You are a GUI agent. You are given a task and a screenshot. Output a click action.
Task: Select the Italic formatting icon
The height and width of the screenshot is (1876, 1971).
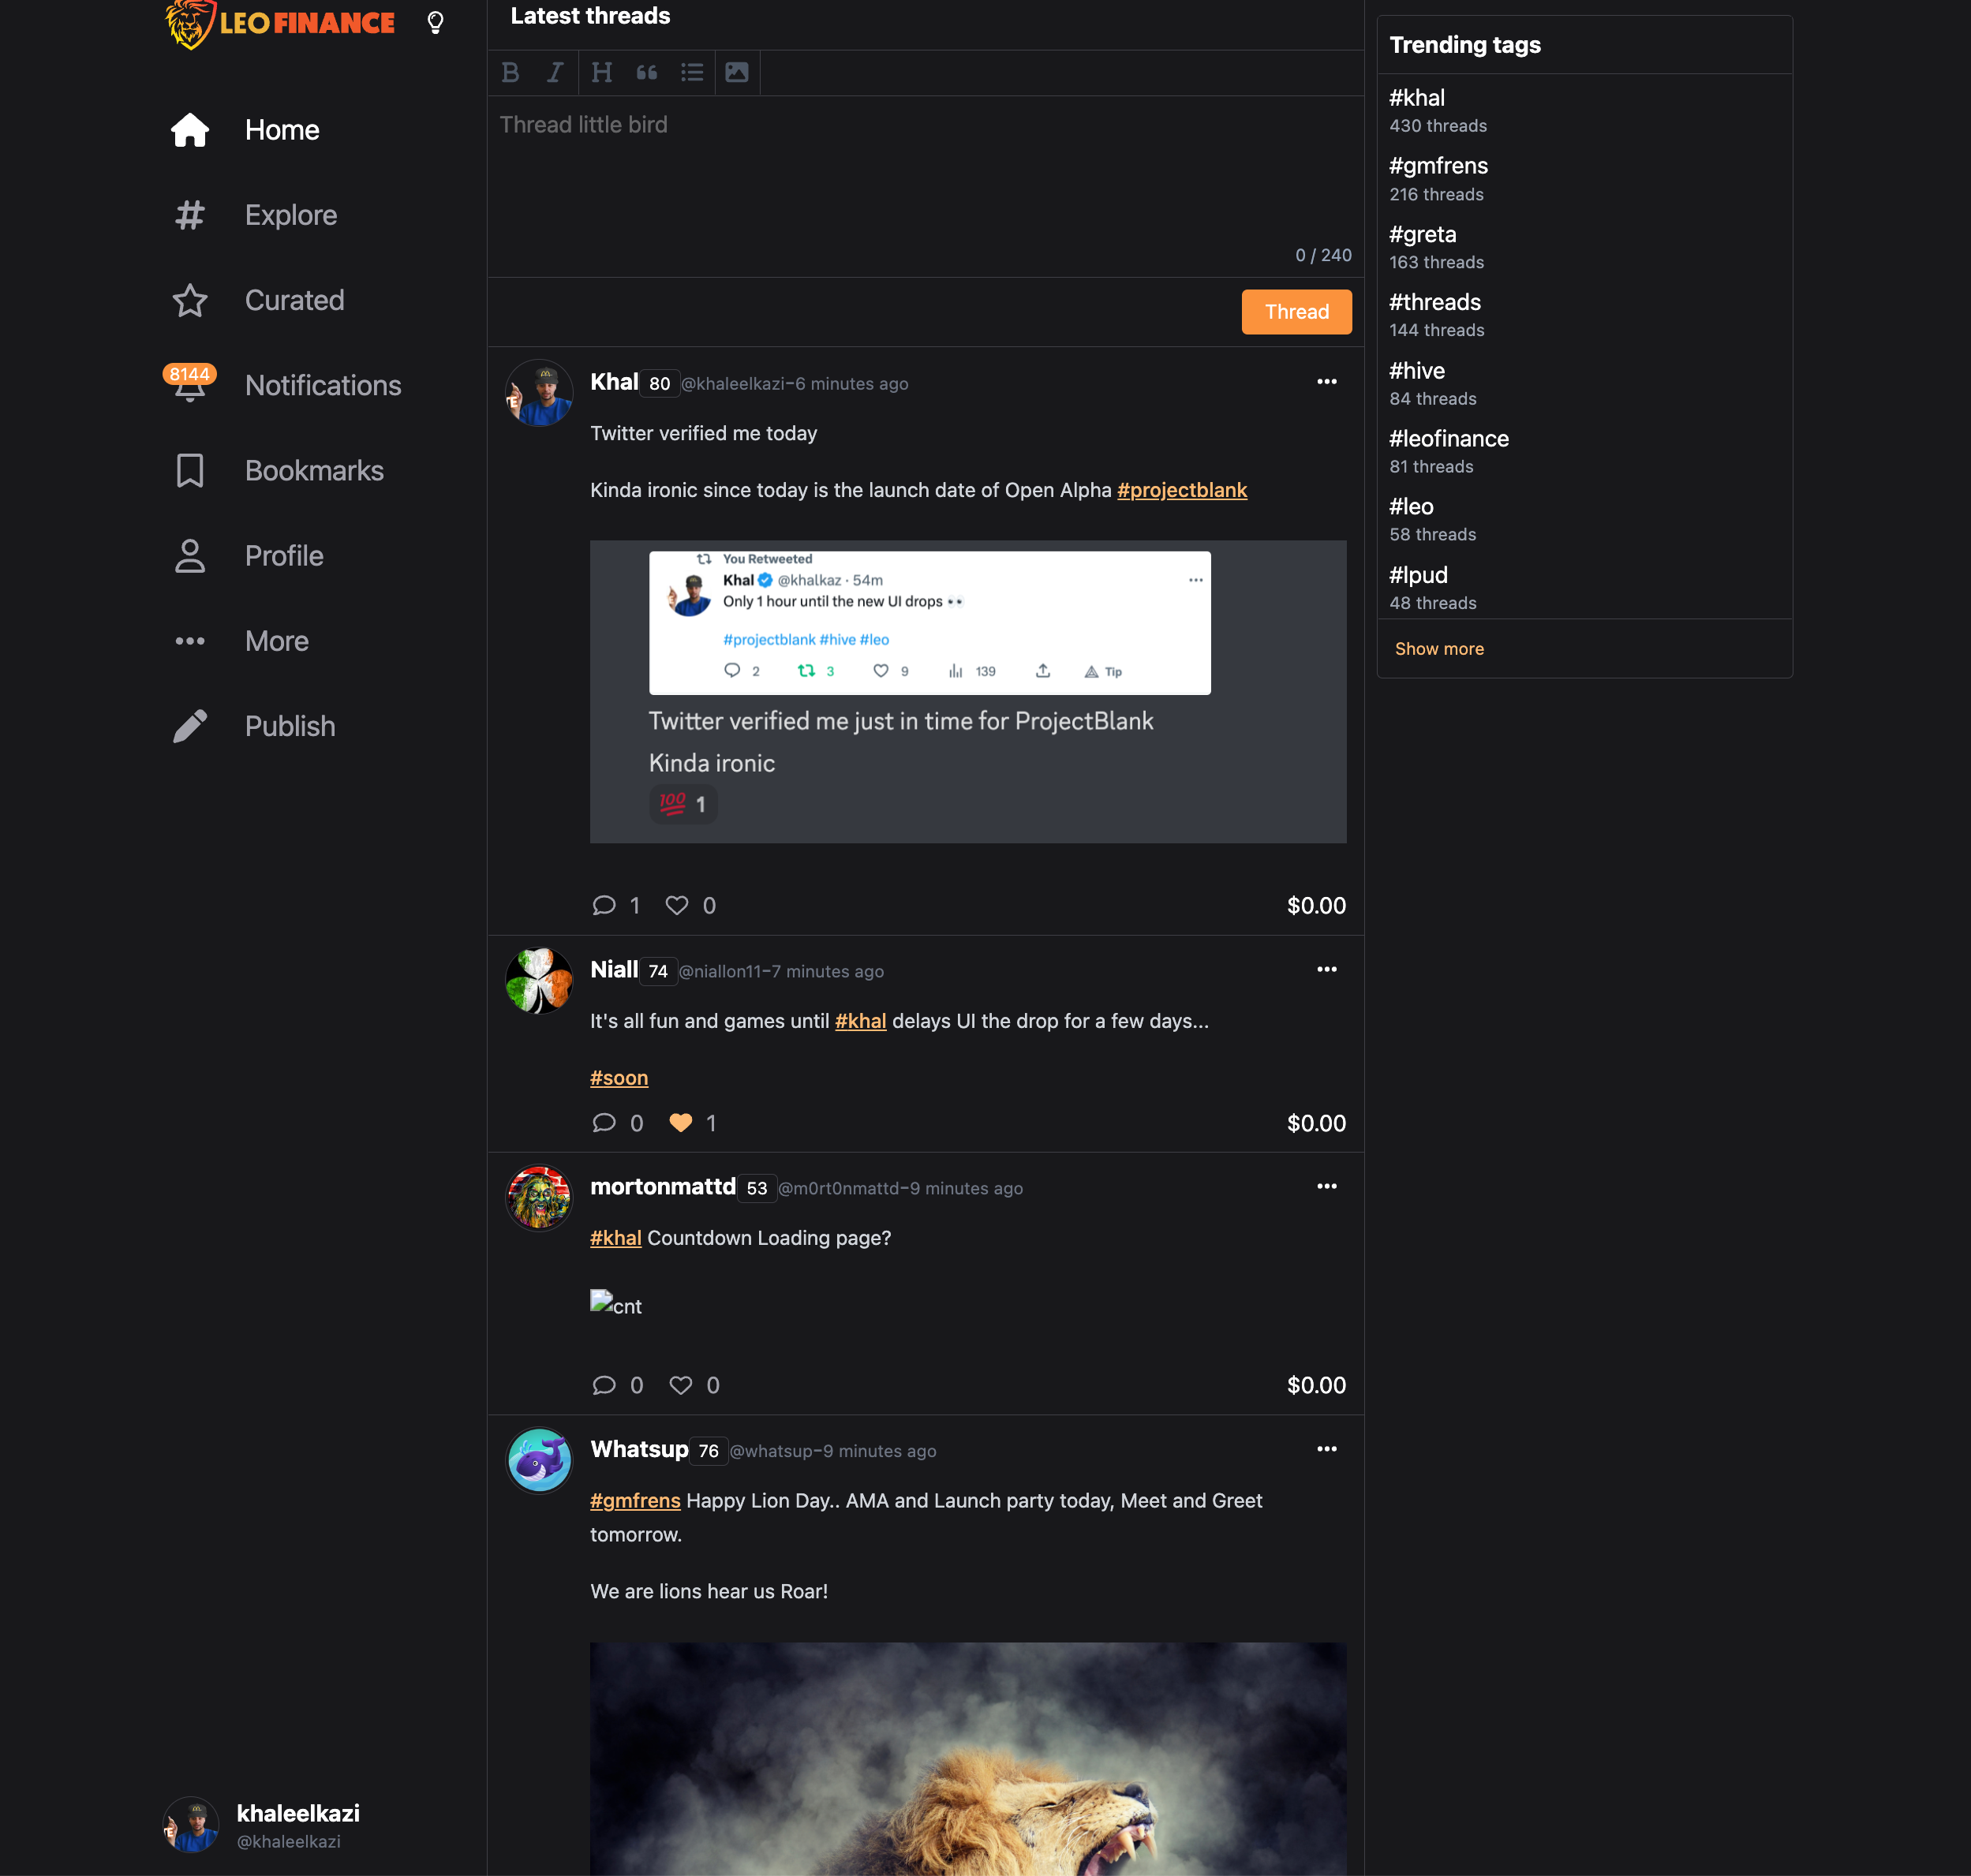pyautogui.click(x=555, y=72)
